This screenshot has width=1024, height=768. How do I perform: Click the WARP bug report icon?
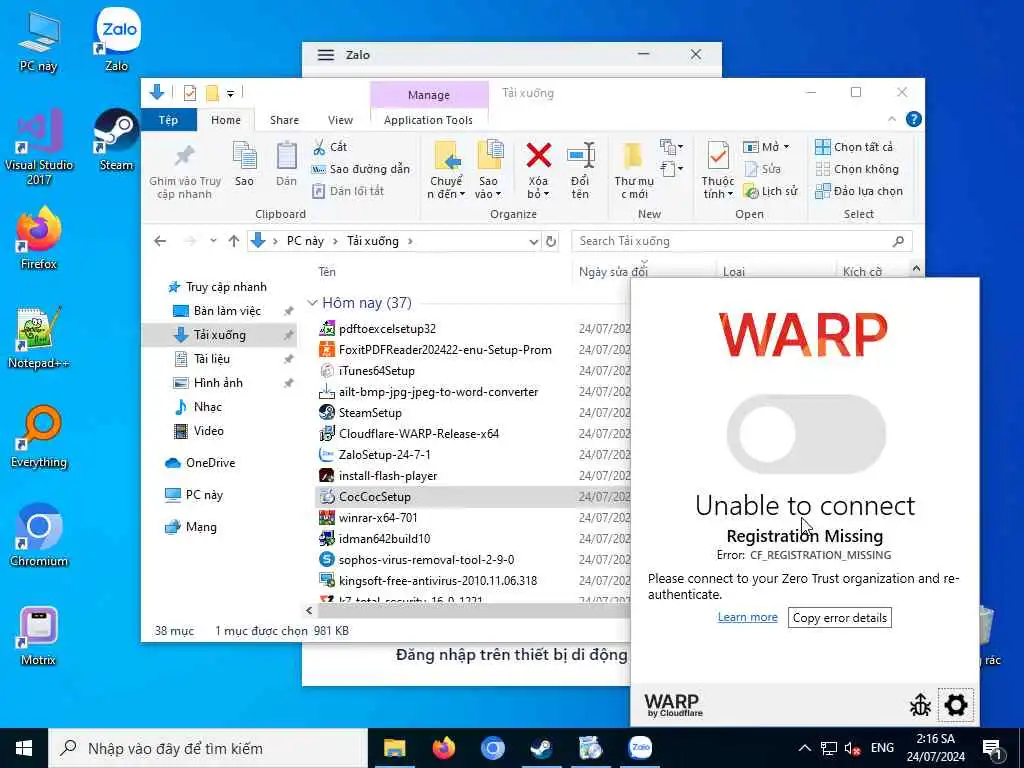pos(920,705)
